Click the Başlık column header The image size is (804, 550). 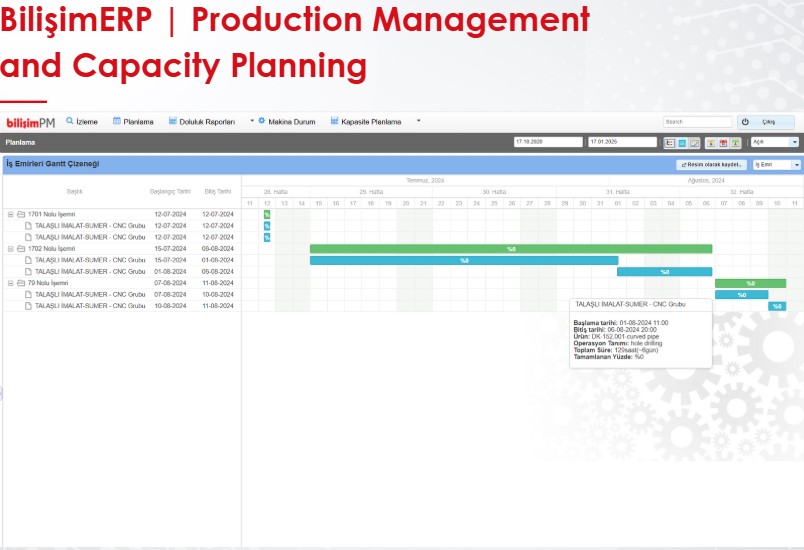(x=74, y=192)
